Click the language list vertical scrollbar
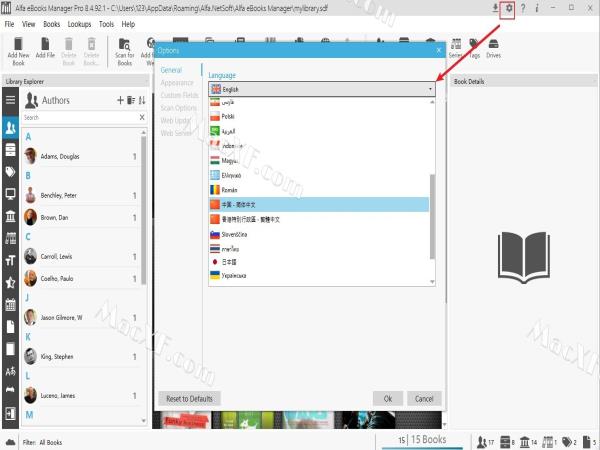The image size is (600, 450). 433,215
